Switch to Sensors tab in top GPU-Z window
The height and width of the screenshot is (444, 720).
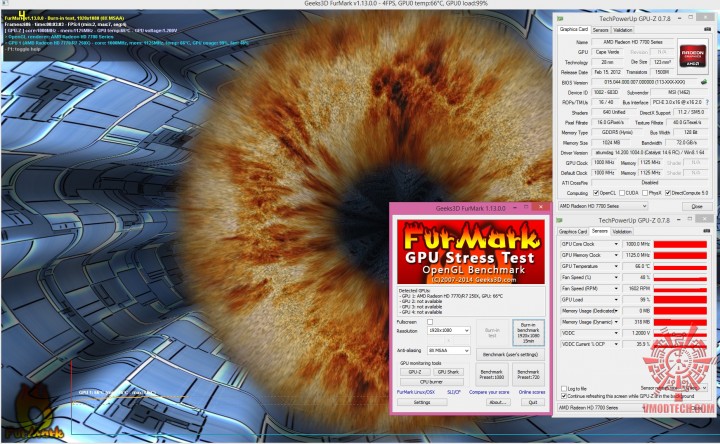600,30
